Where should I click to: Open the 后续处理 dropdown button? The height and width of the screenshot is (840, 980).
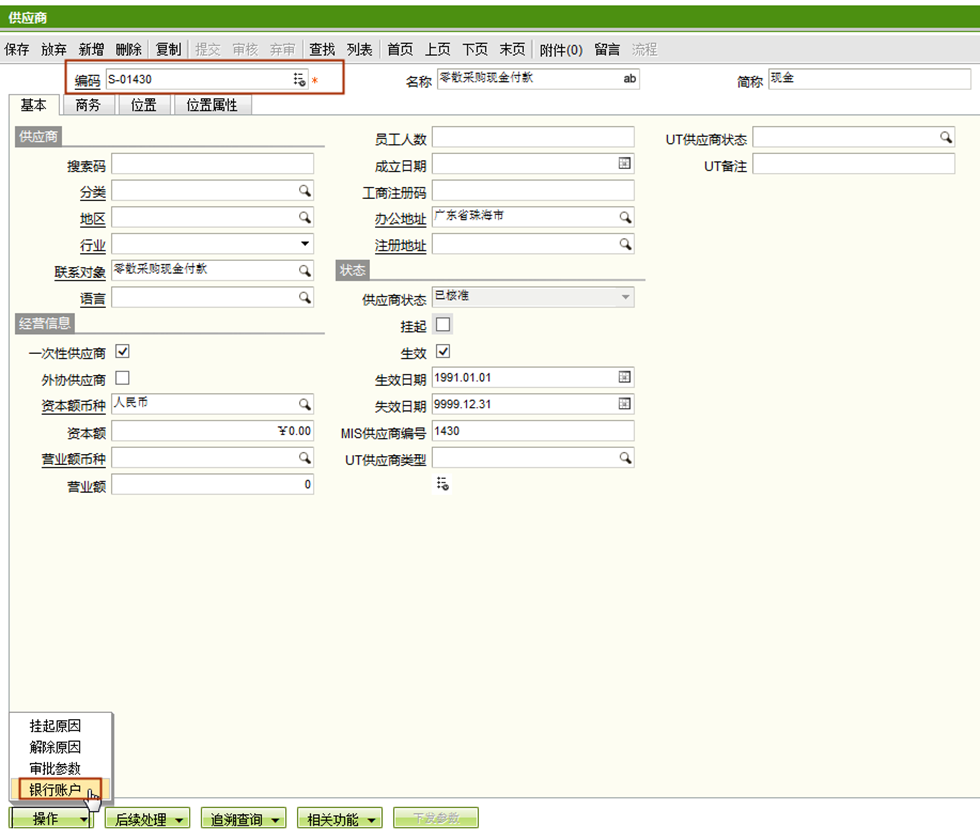click(149, 819)
